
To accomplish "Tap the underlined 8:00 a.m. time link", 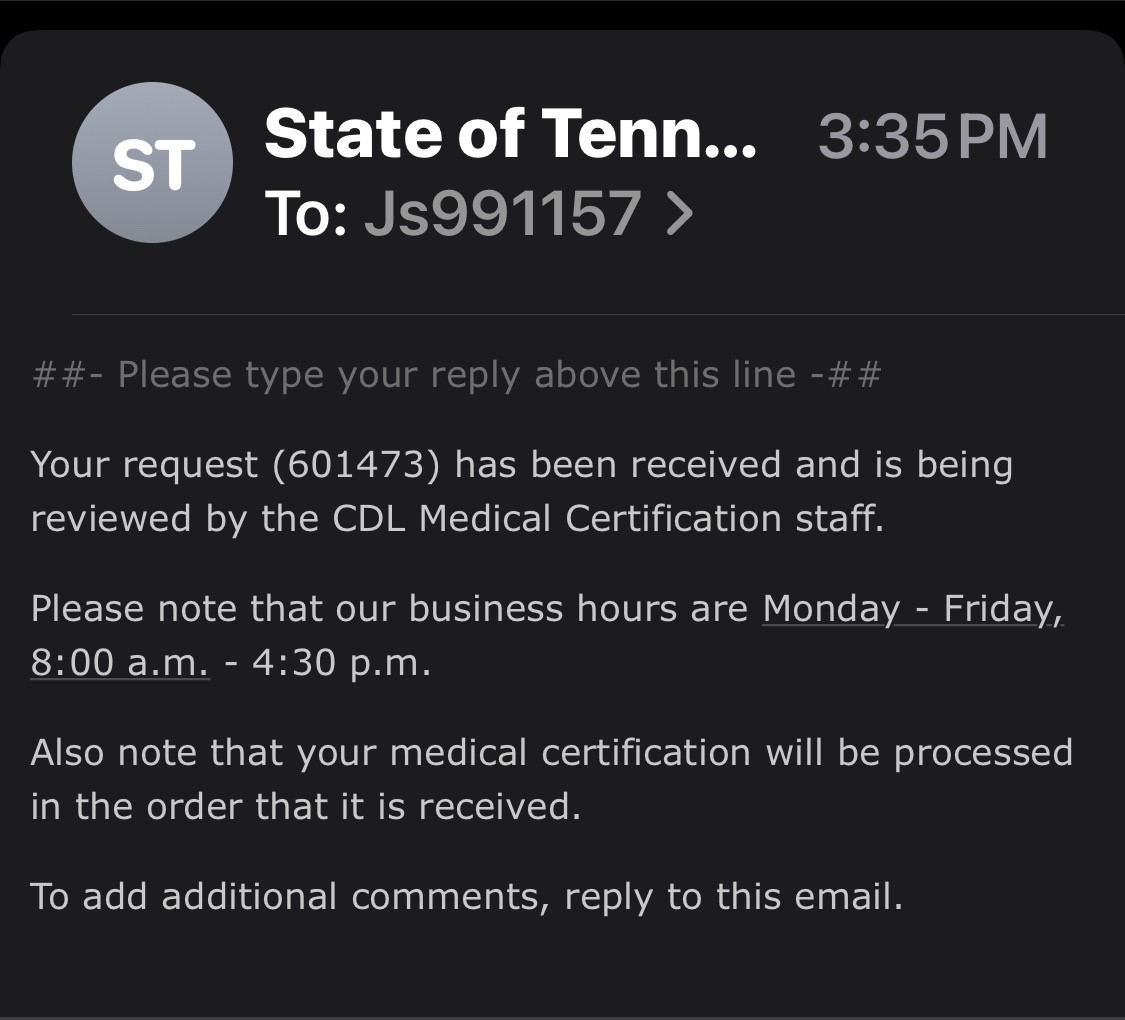I will 120,662.
